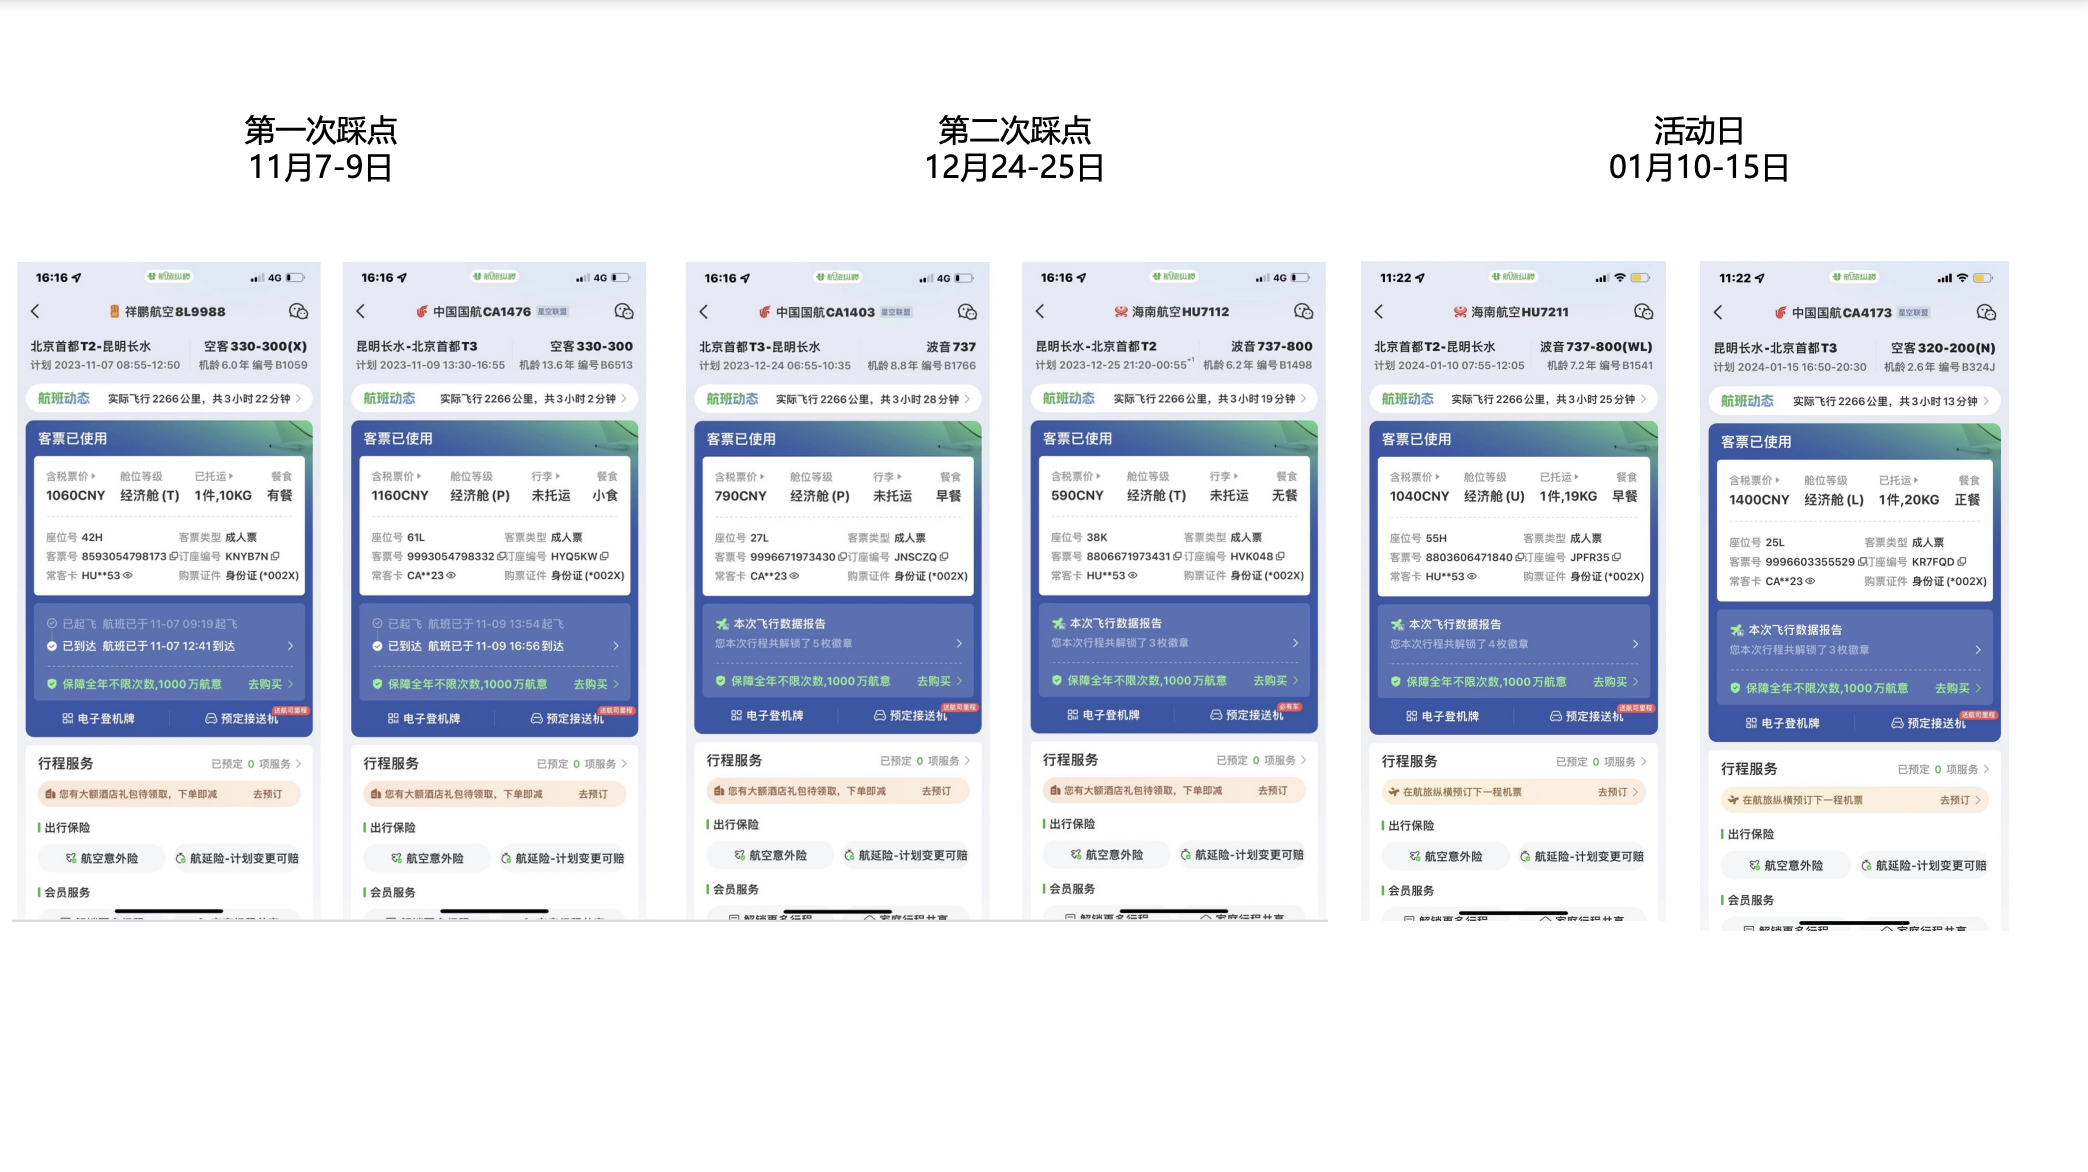Reveal masked CA**23 card number on CA1476
The image size is (2088, 1172).
[x=451, y=575]
